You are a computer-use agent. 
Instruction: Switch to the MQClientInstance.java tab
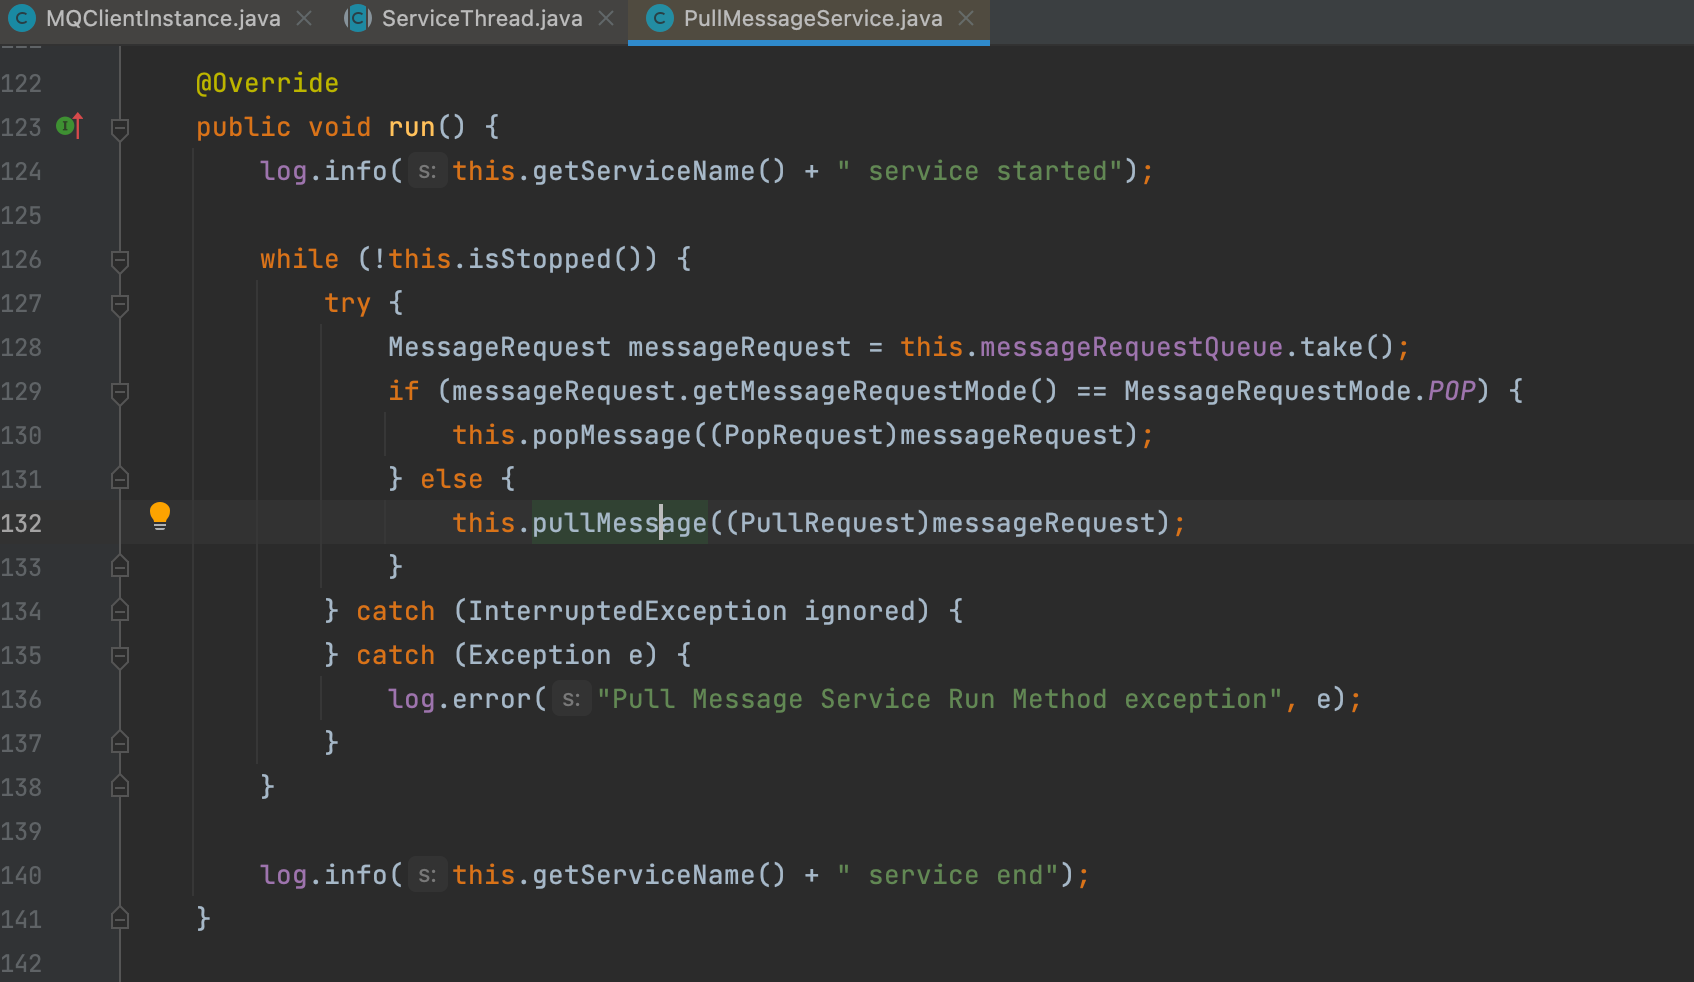tap(163, 19)
